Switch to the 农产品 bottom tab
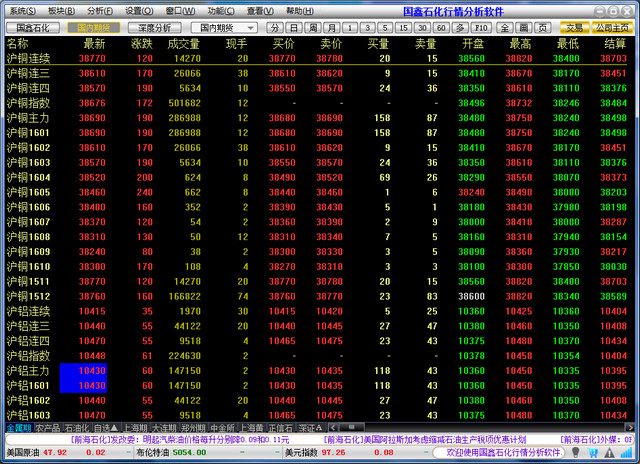This screenshot has width=640, height=464. (x=47, y=427)
